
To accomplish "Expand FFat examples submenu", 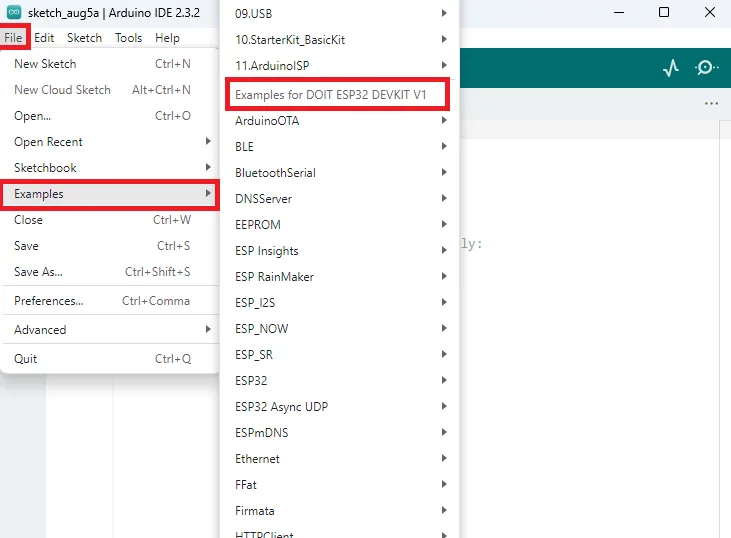I will point(340,485).
